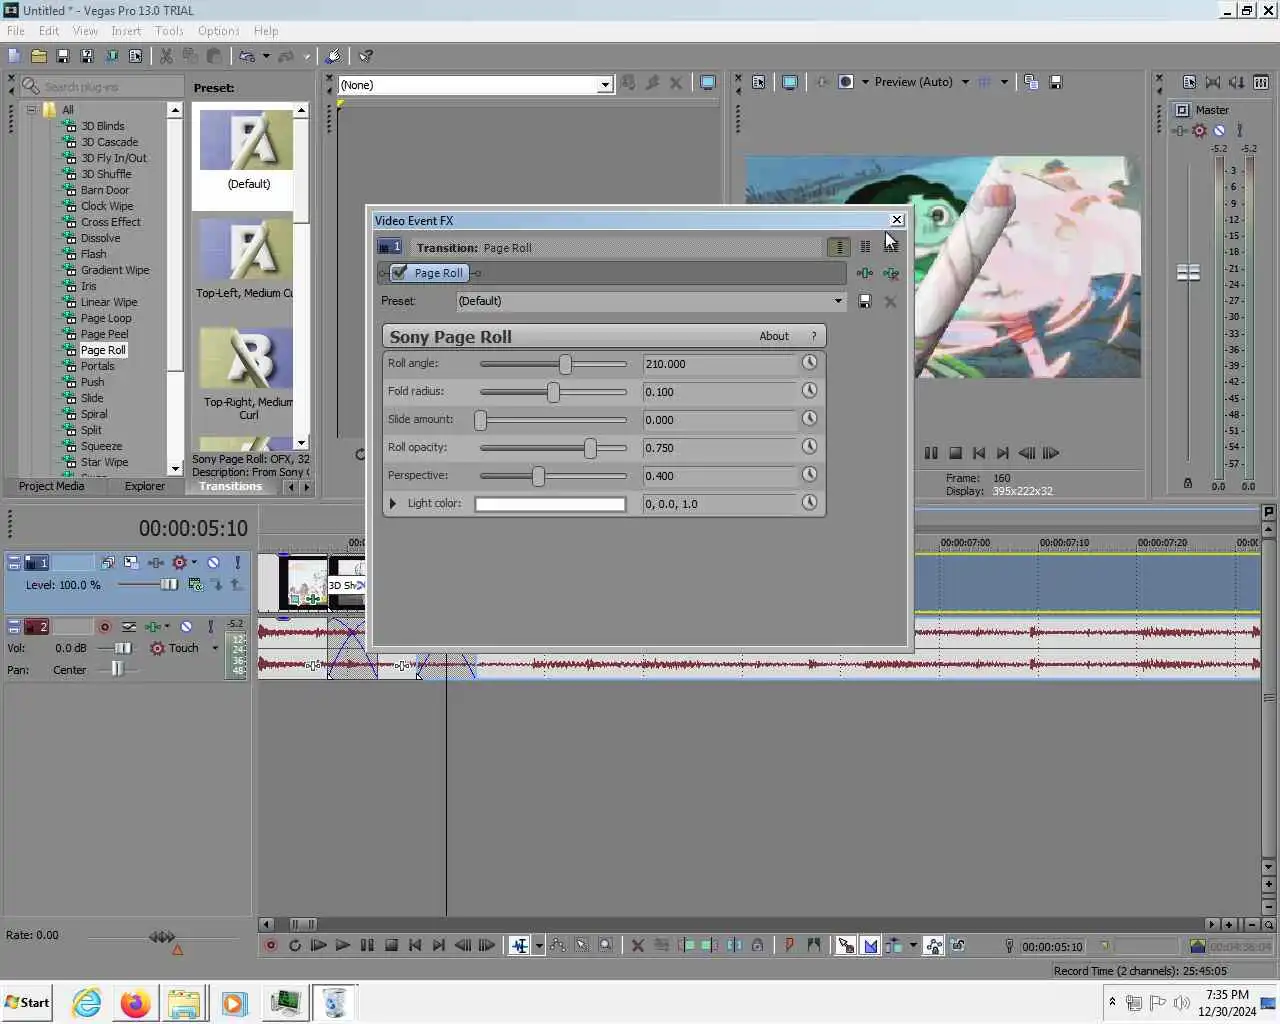Open the edit tool selector dropdown arrow
The height and width of the screenshot is (1024, 1280).
[x=539, y=945]
